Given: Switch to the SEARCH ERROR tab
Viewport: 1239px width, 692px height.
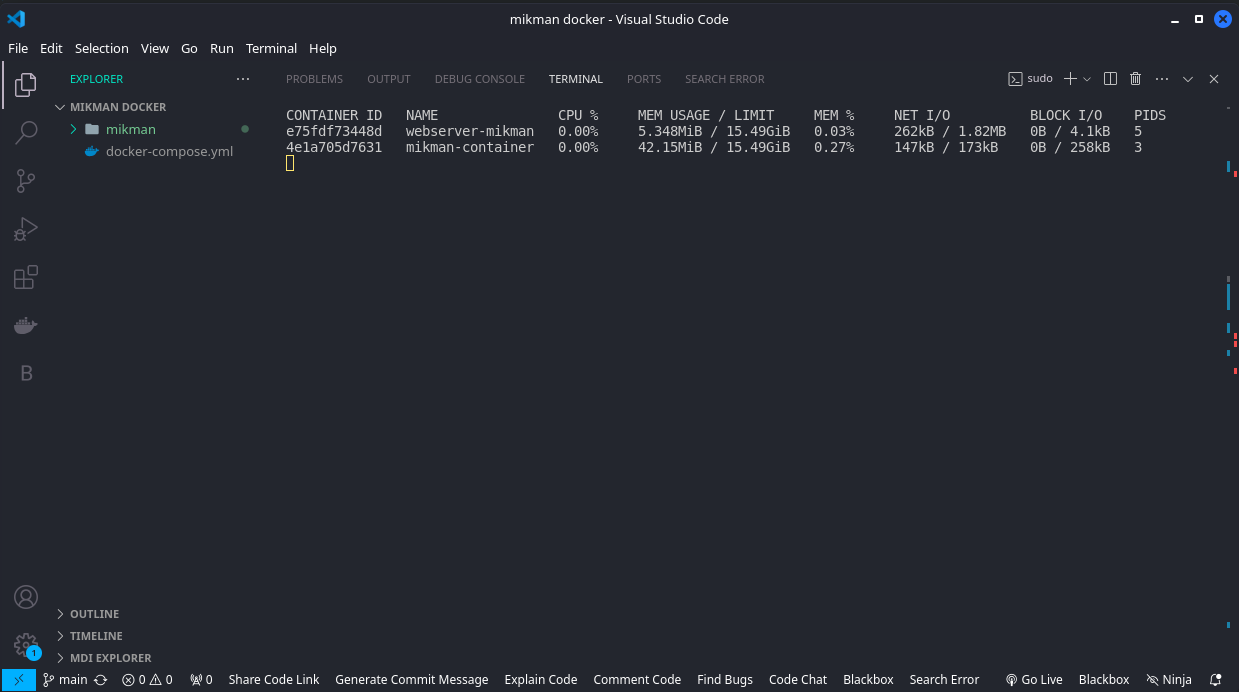Looking at the screenshot, I should tap(725, 79).
